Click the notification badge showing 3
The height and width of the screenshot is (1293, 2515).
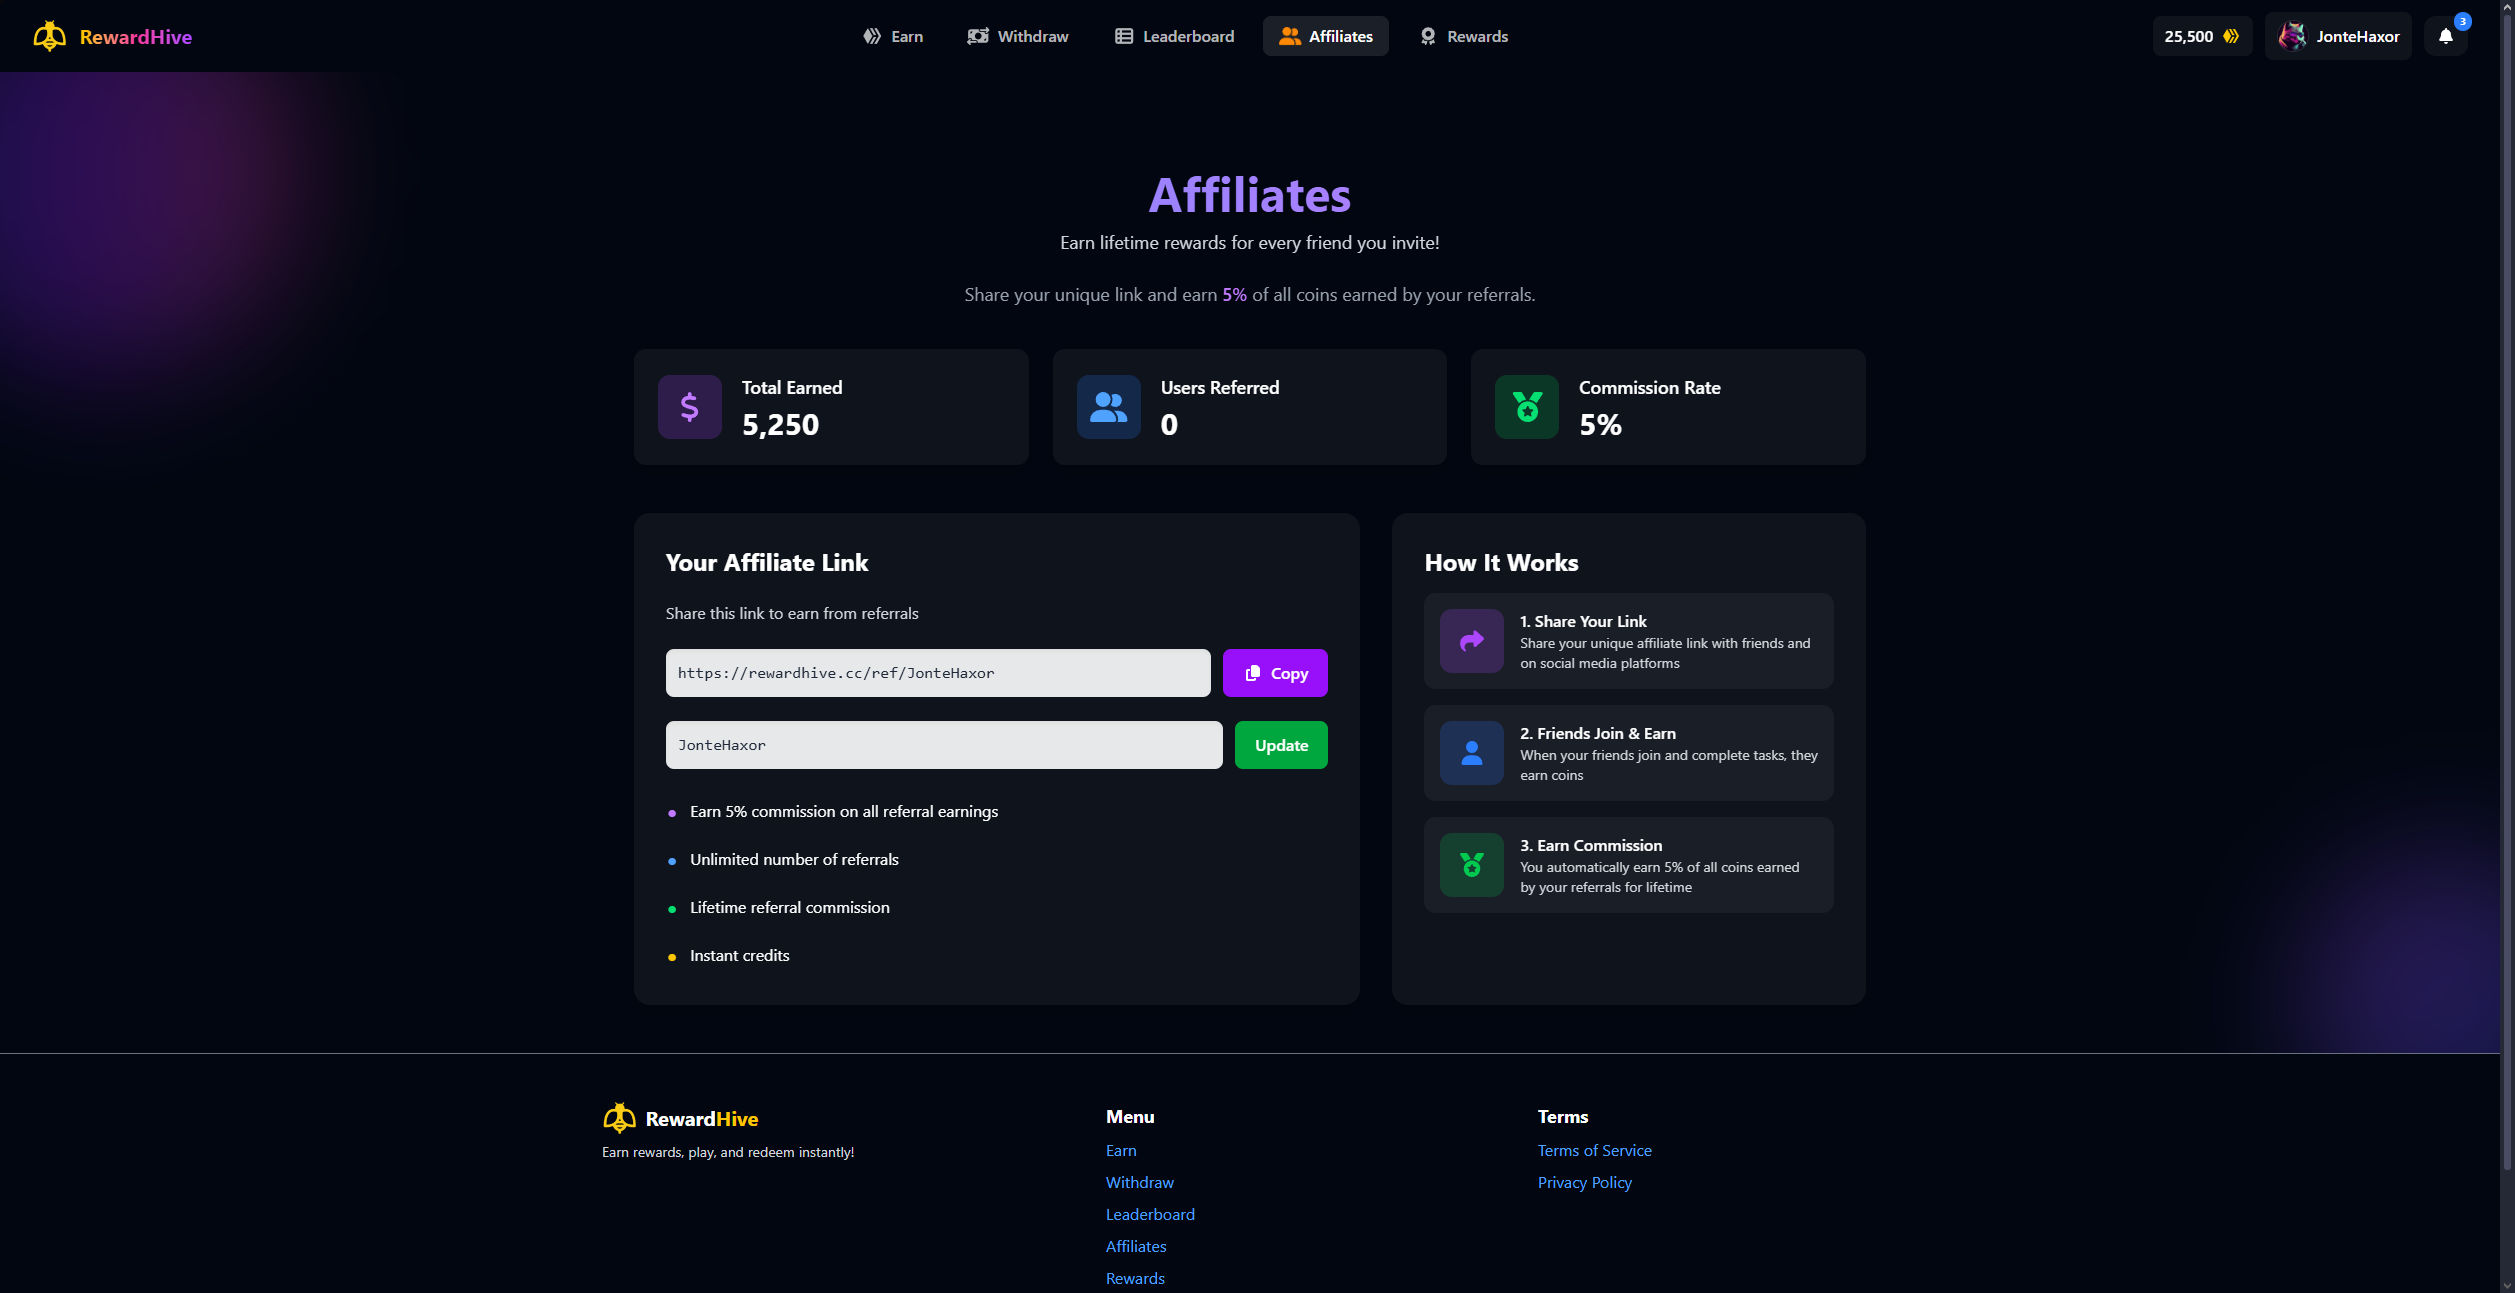2462,20
